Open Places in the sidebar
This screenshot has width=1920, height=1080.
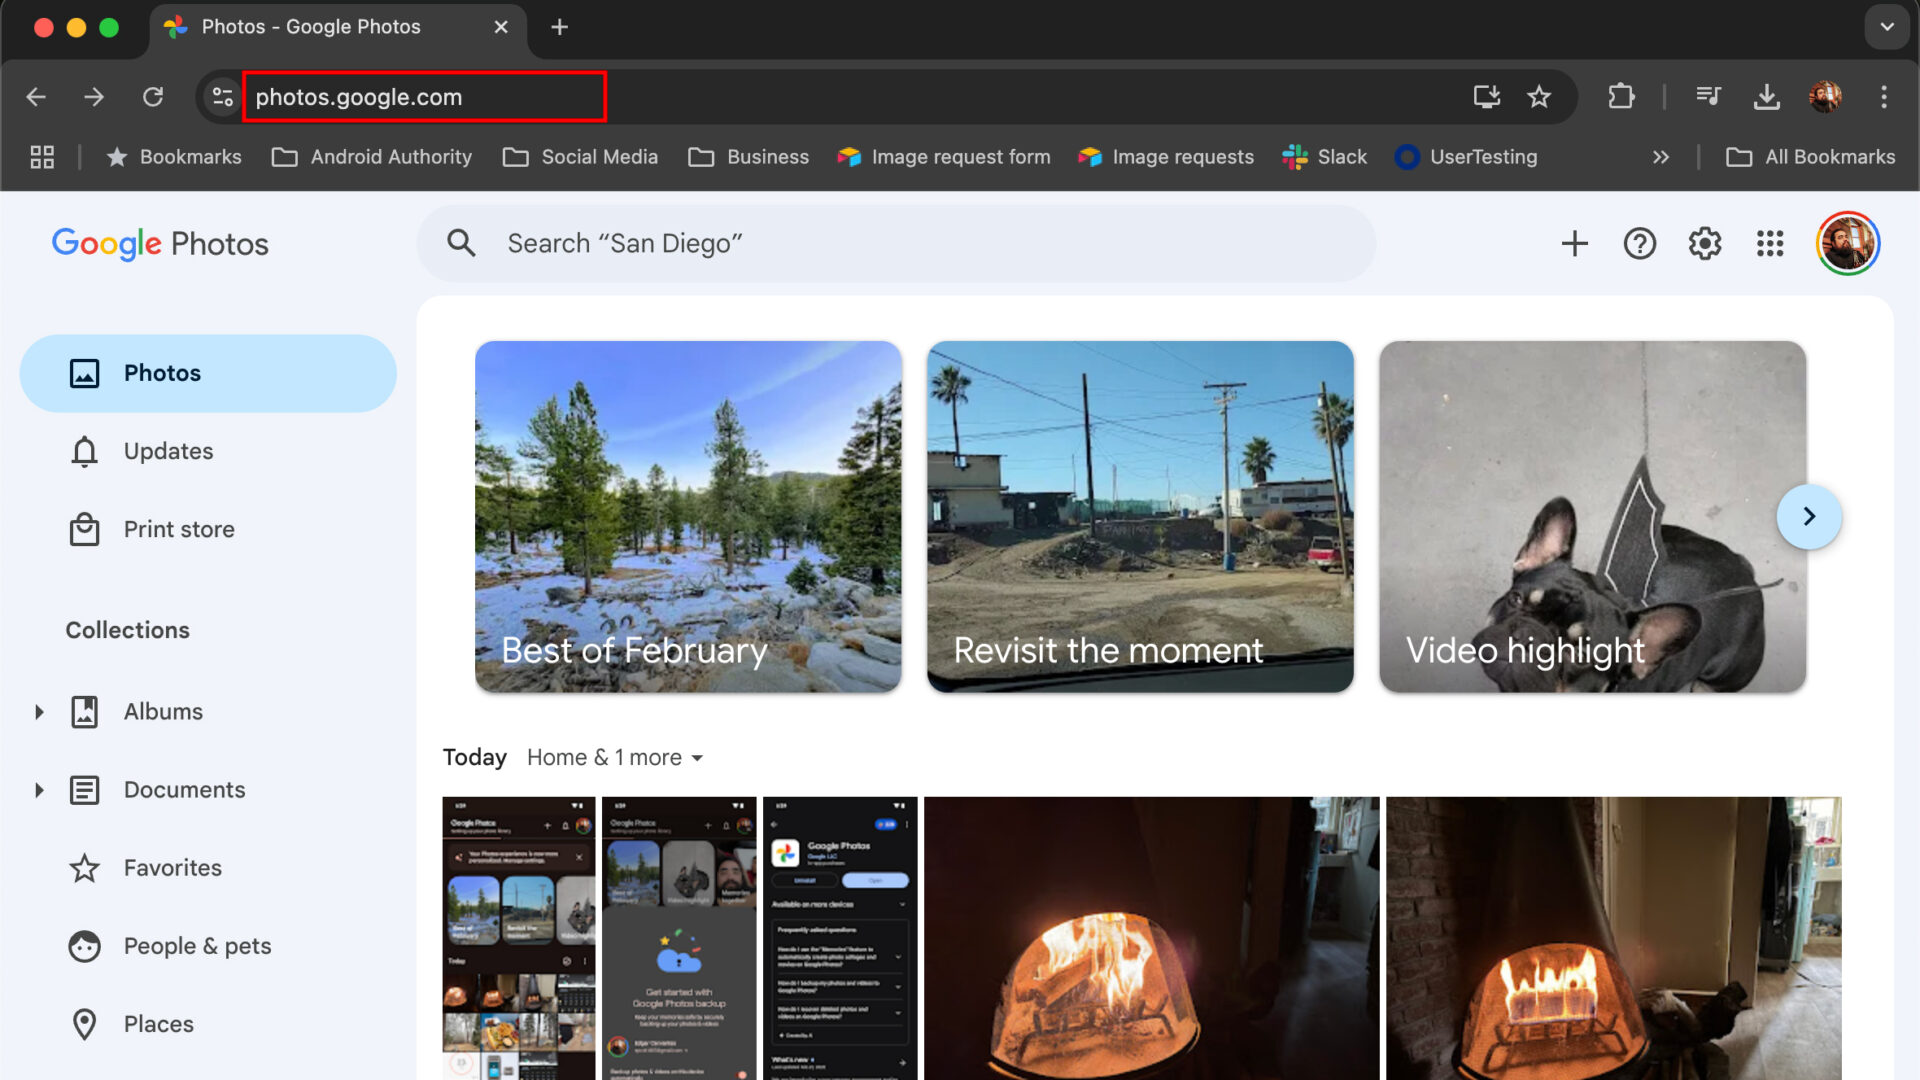[x=158, y=1024]
